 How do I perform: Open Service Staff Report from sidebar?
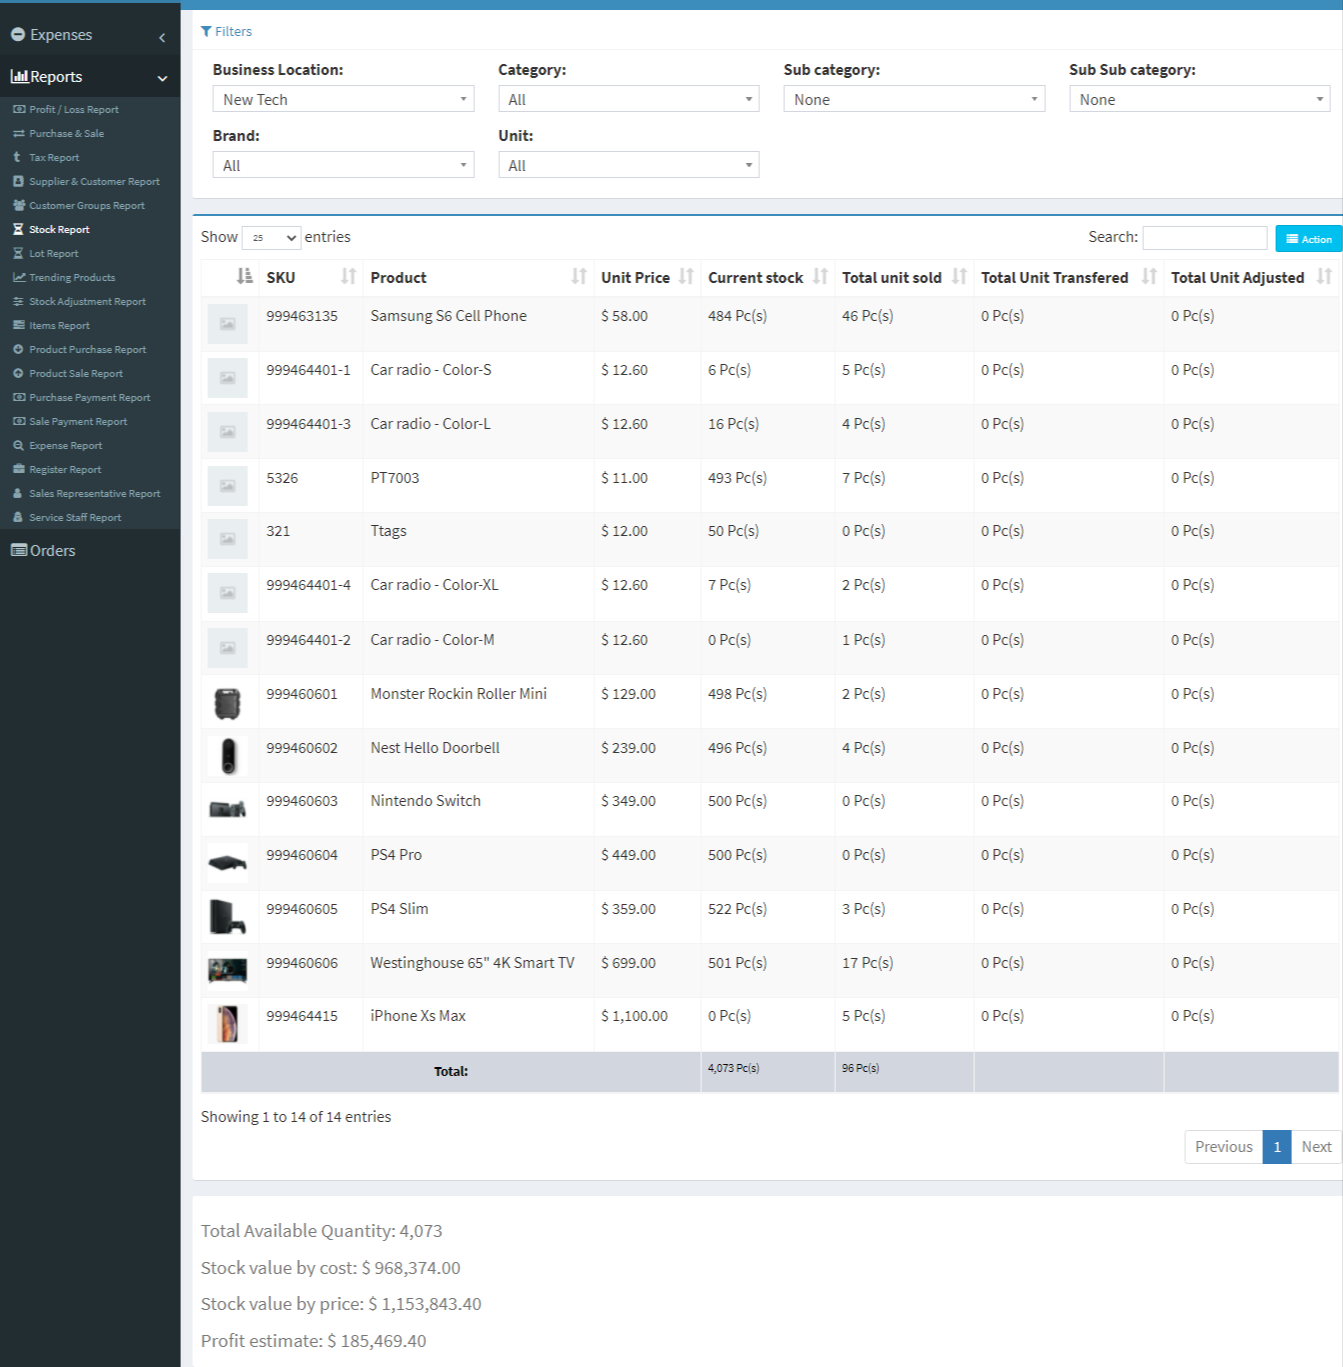click(x=75, y=518)
